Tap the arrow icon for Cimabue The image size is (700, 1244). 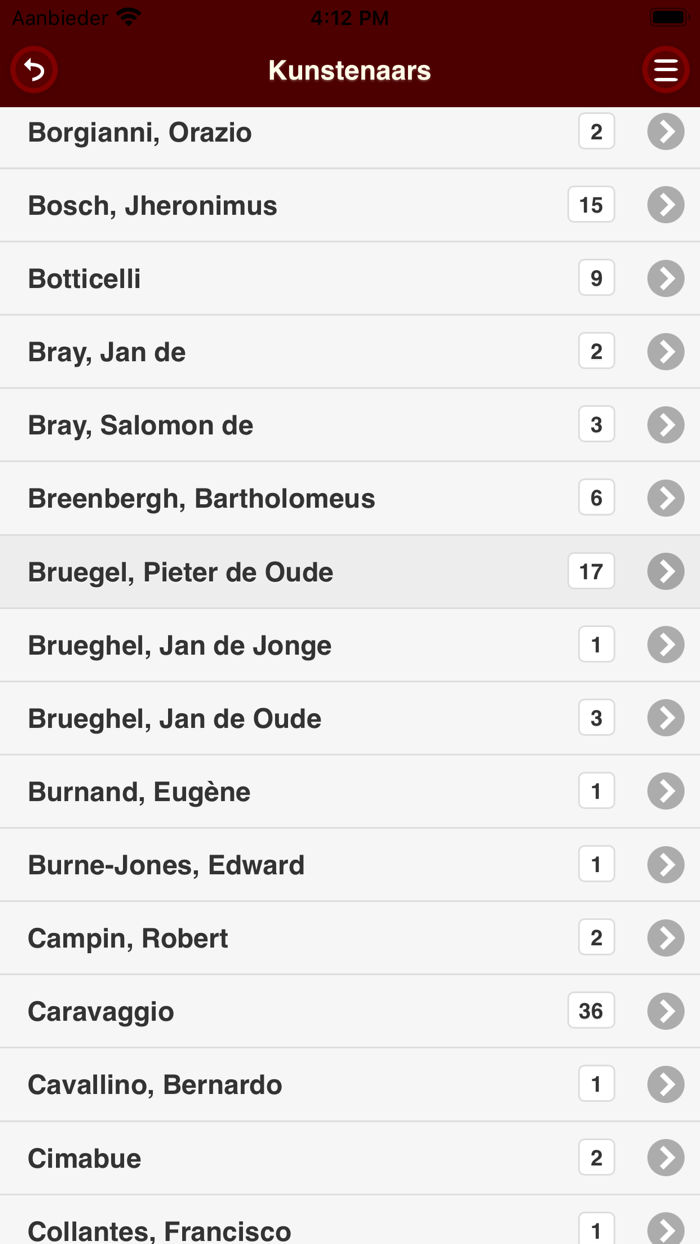point(665,1158)
